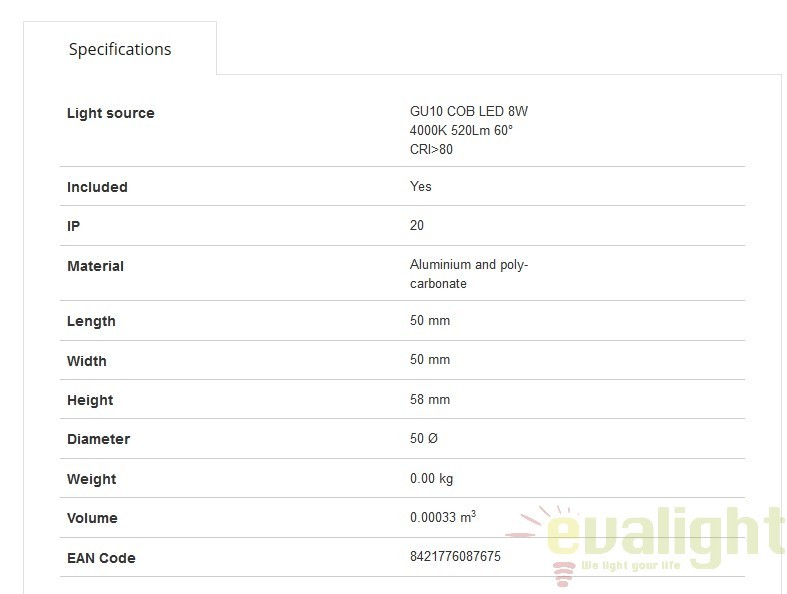
Task: Select the Included row label
Action: coord(97,187)
